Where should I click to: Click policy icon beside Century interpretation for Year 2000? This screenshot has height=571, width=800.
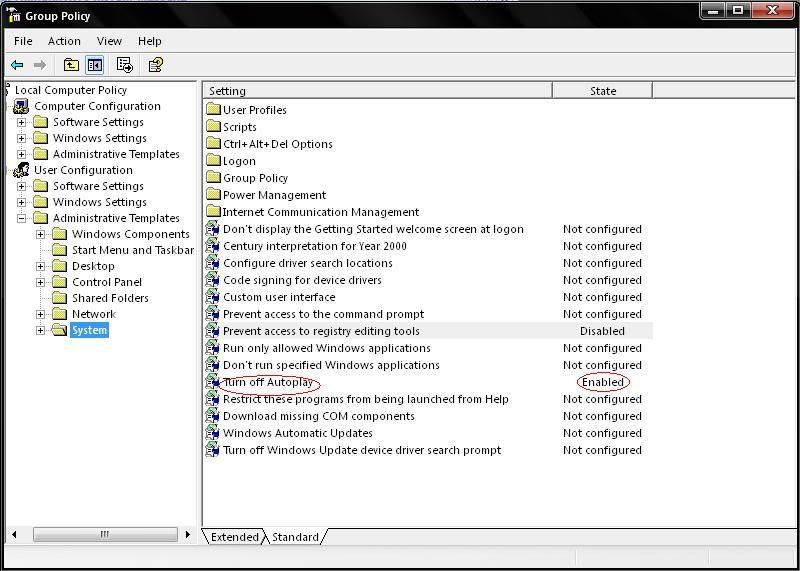(212, 246)
